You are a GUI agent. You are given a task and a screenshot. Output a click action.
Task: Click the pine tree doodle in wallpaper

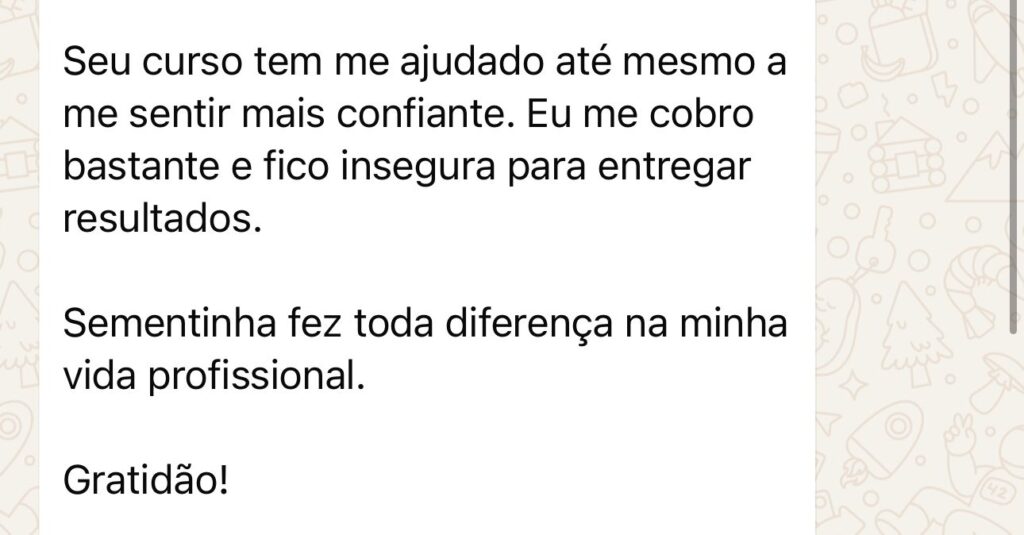915,333
